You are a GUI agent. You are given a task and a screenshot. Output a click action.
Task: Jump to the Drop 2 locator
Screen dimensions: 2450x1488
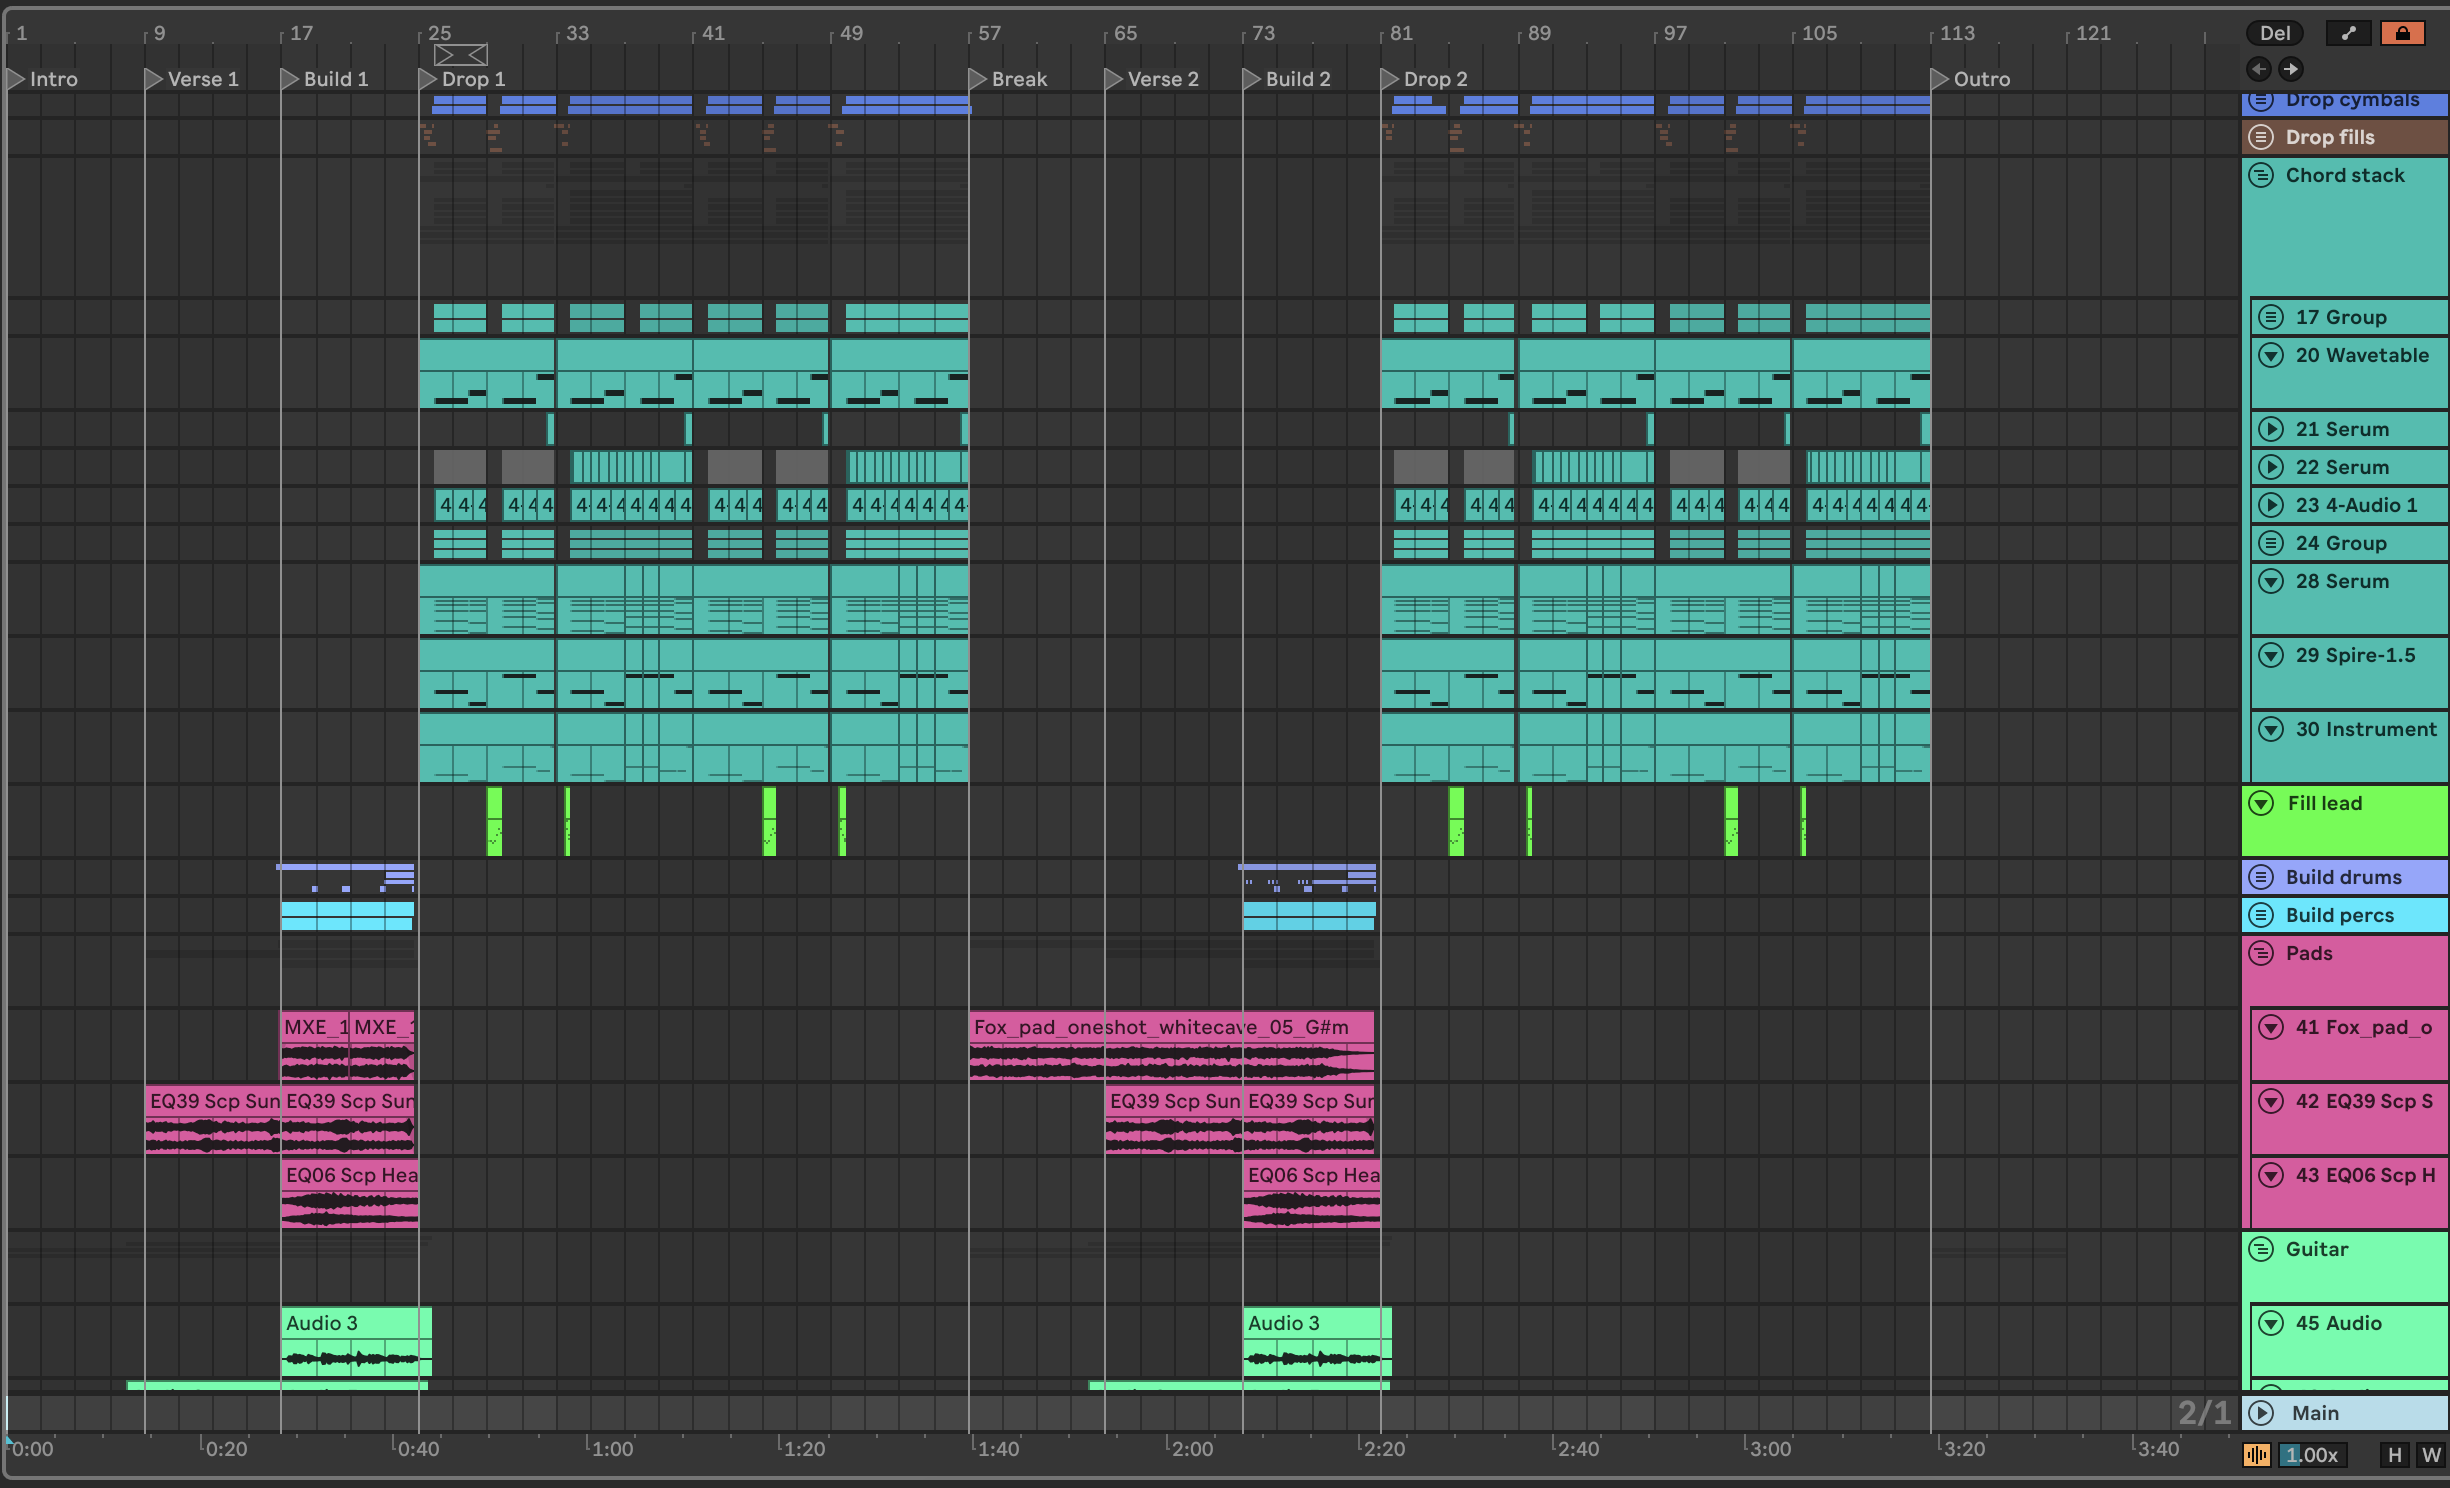(1390, 79)
